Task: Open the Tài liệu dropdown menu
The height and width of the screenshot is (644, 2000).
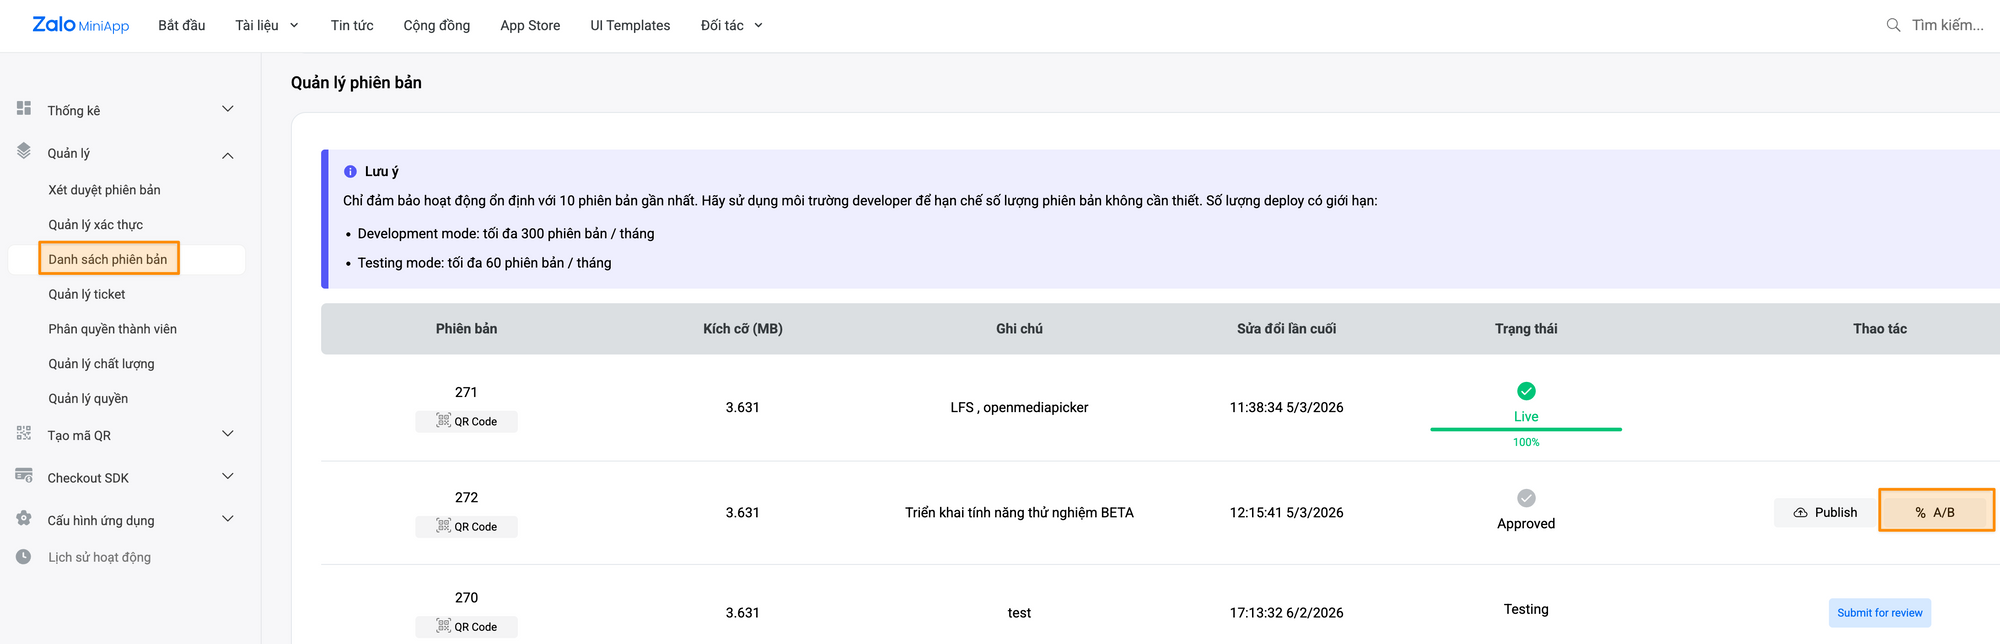Action: [267, 25]
